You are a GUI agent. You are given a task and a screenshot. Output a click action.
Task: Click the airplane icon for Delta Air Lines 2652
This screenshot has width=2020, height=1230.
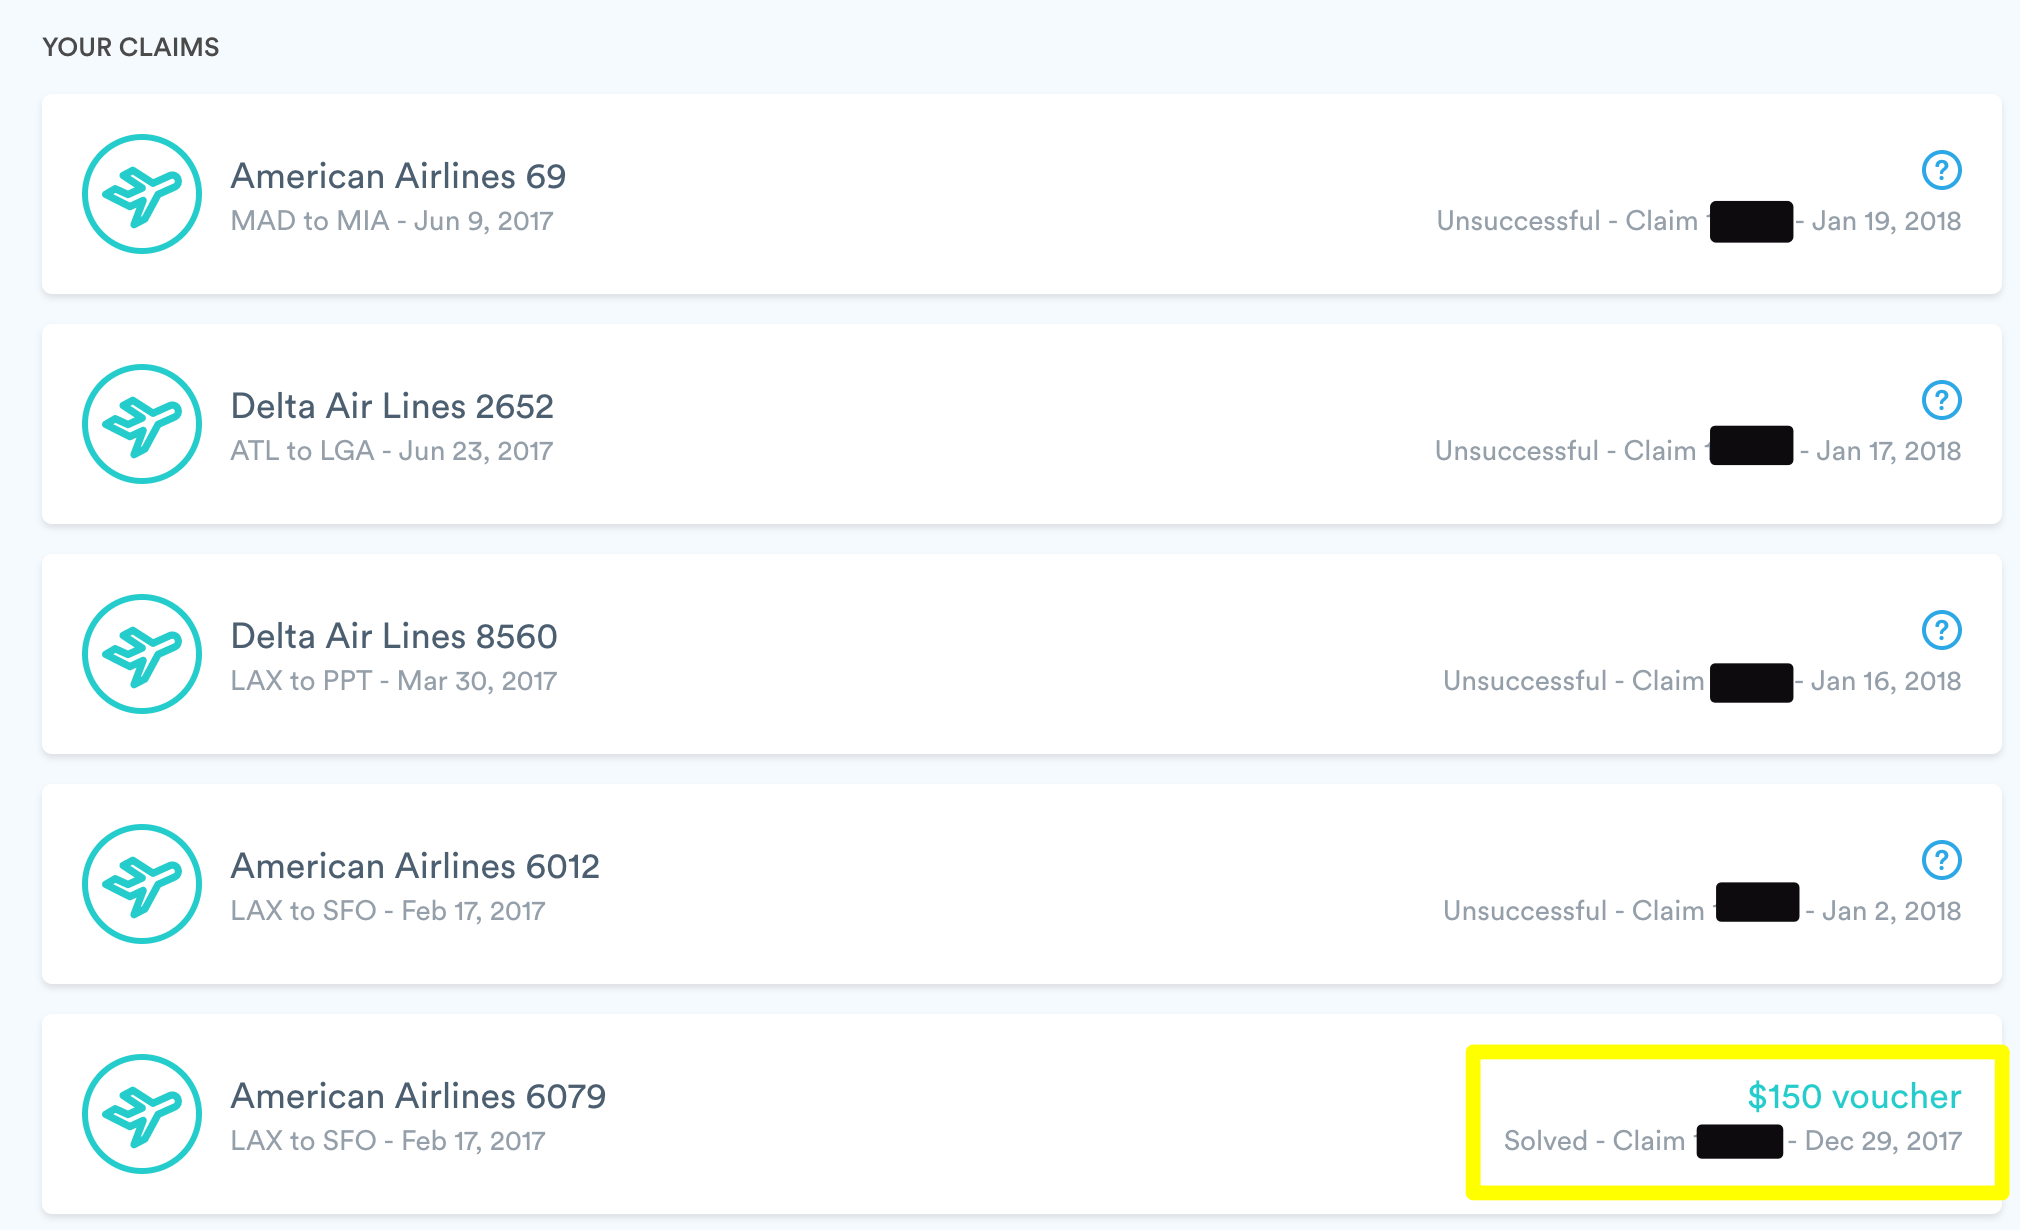[142, 424]
